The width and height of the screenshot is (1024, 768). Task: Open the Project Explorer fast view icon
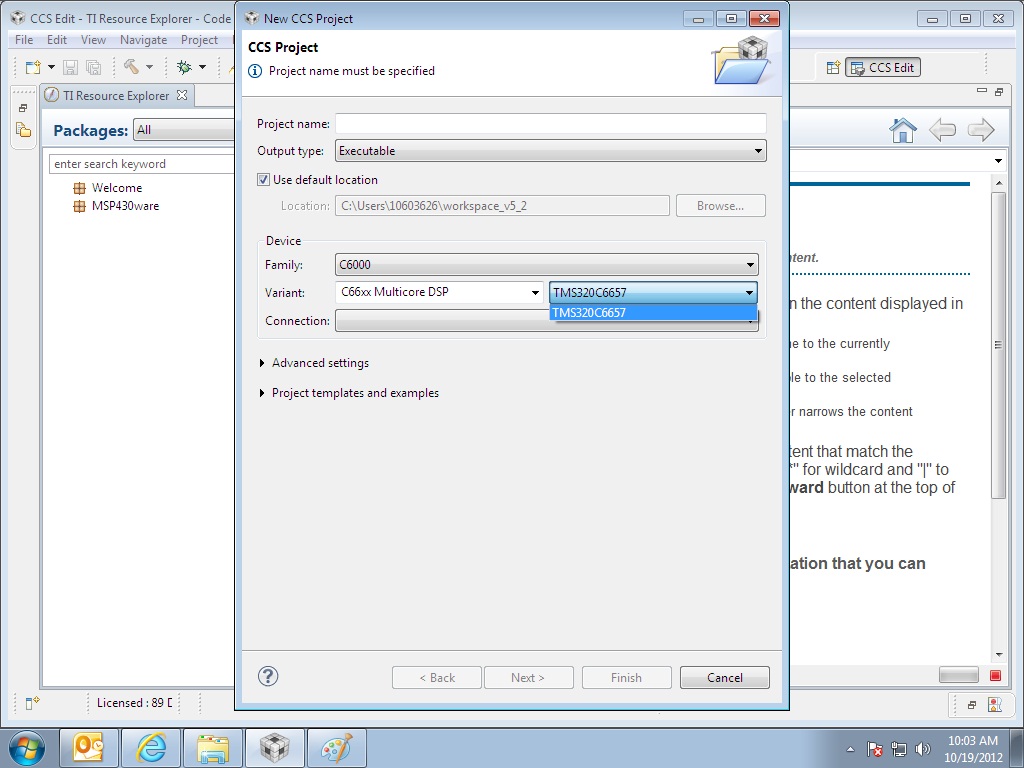(x=24, y=130)
